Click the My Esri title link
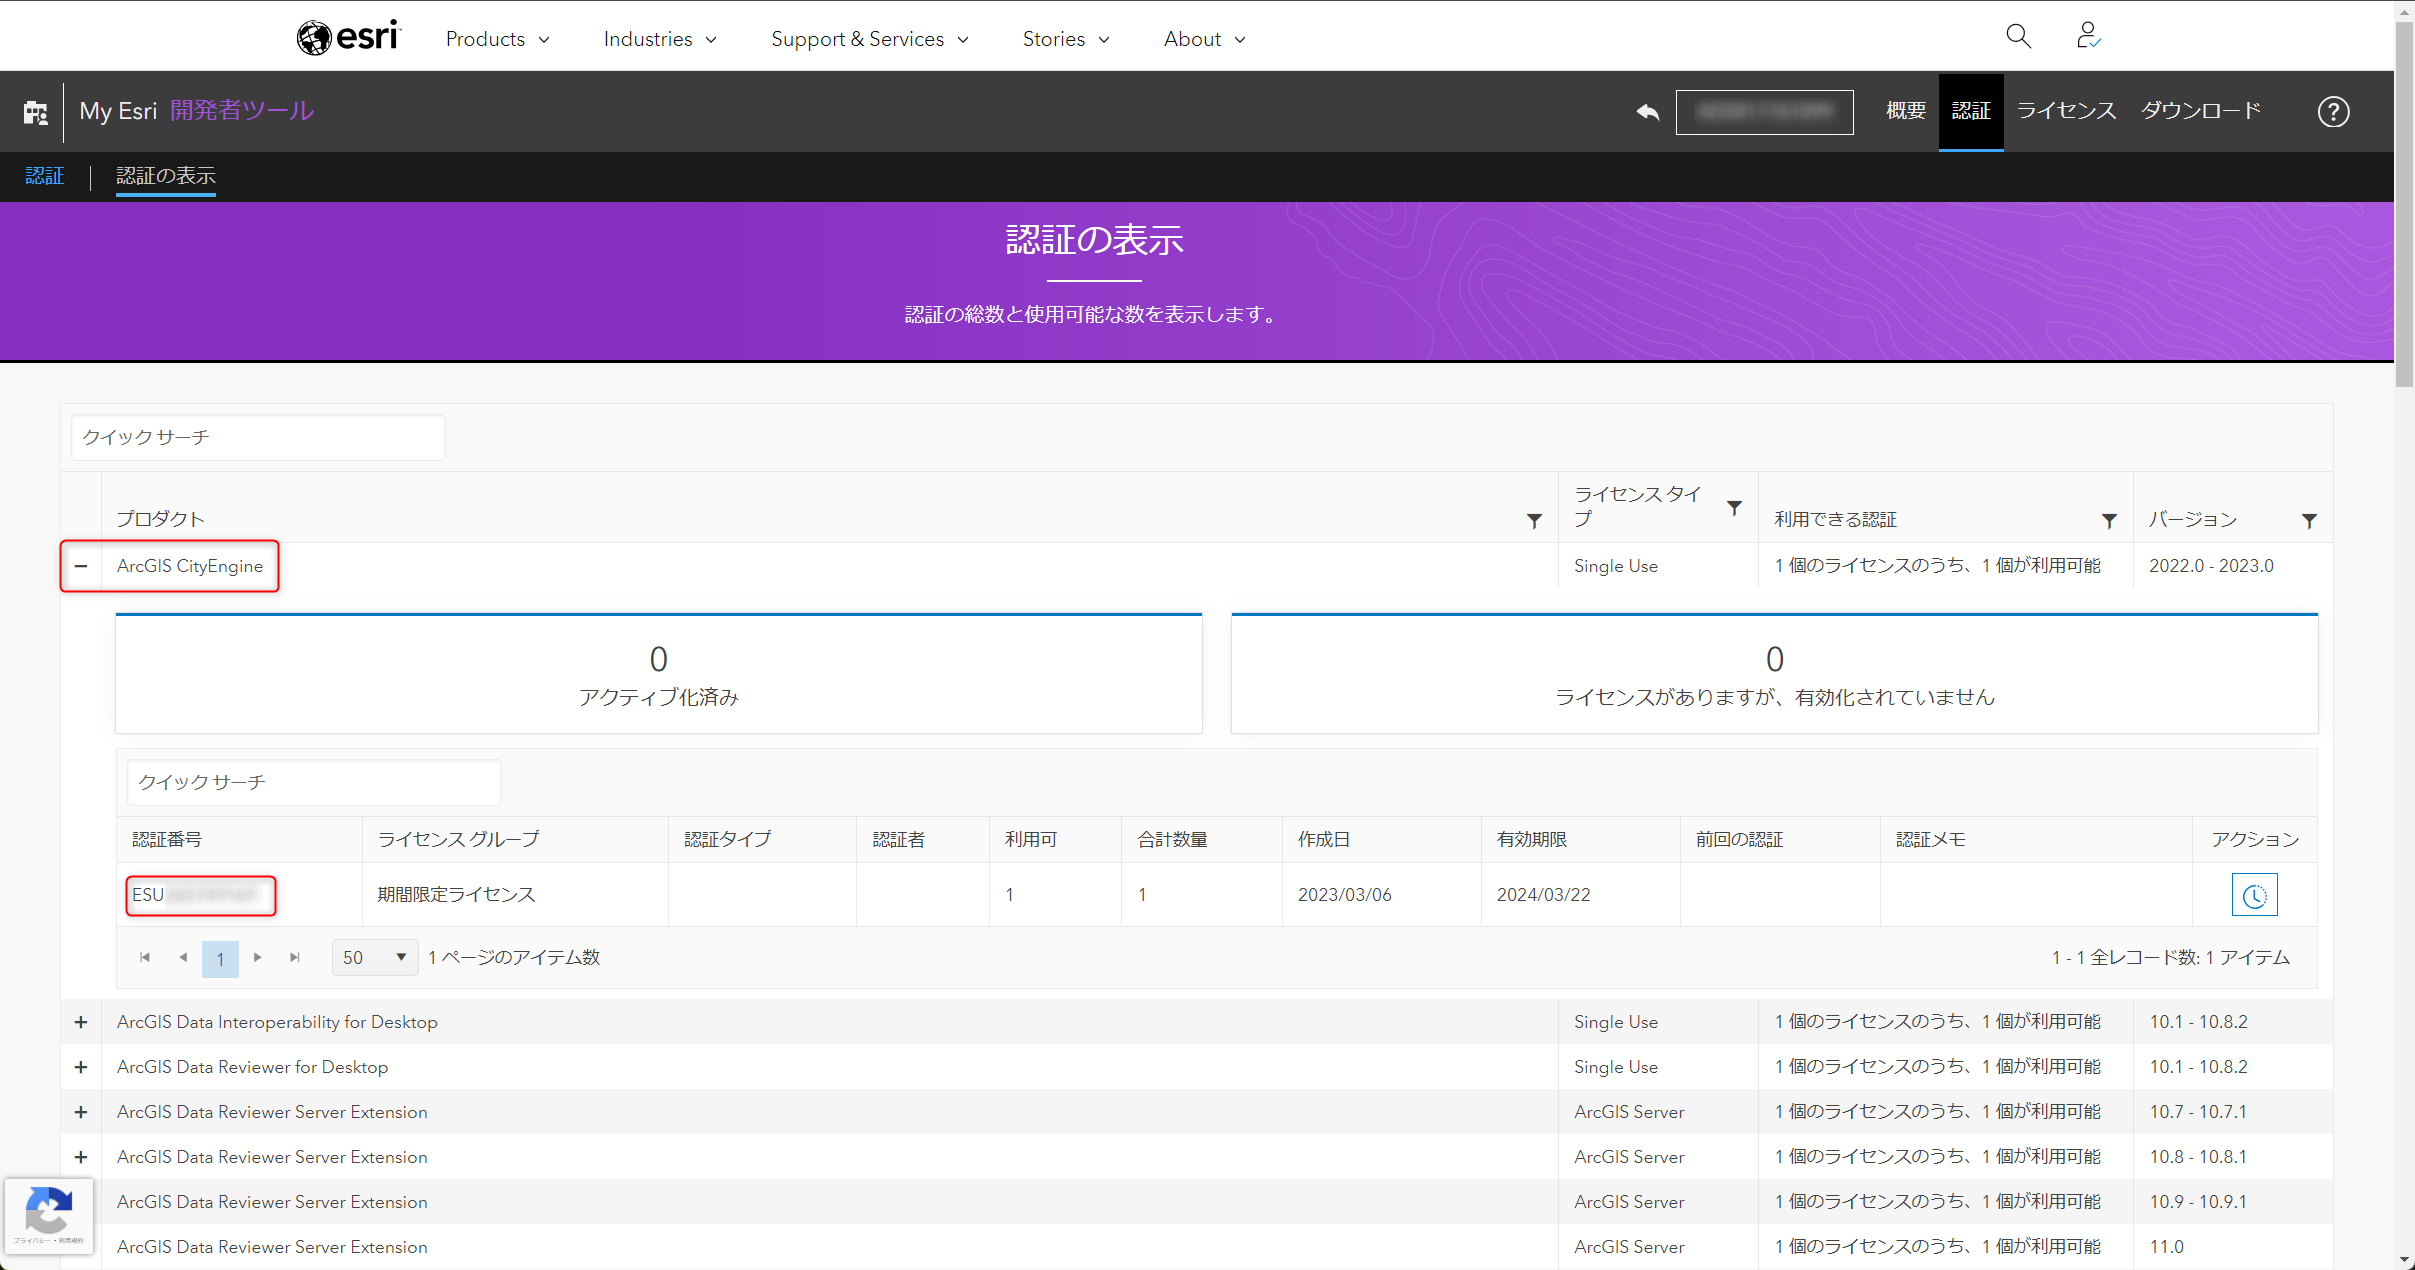The height and width of the screenshot is (1270, 2415). point(118,111)
